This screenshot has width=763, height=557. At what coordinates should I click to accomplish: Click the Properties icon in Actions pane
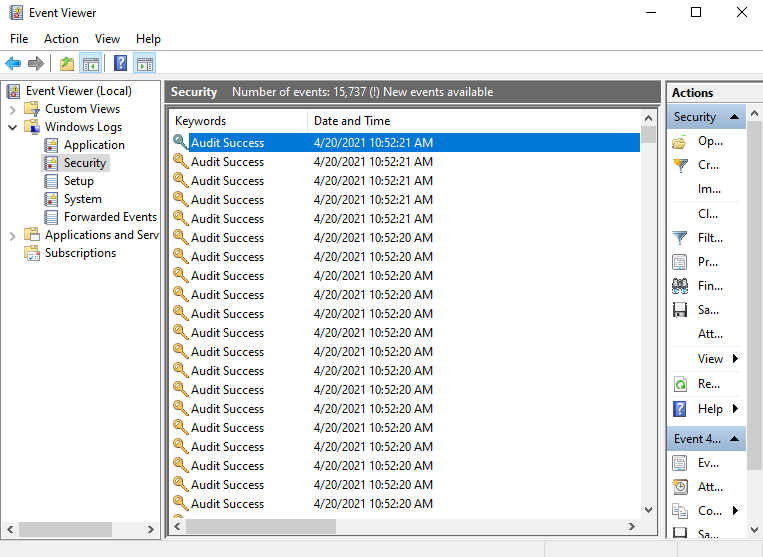[679, 262]
